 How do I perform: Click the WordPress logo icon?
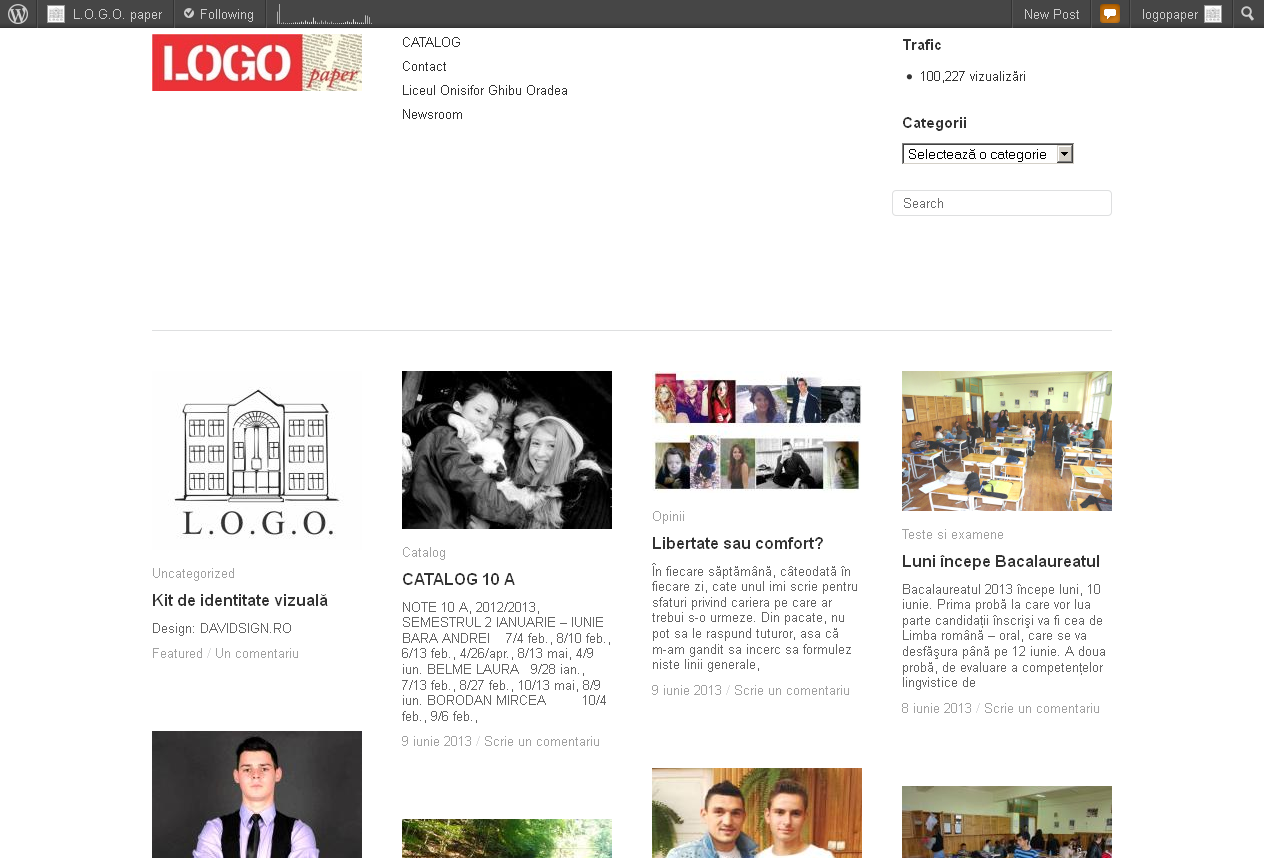[18, 14]
